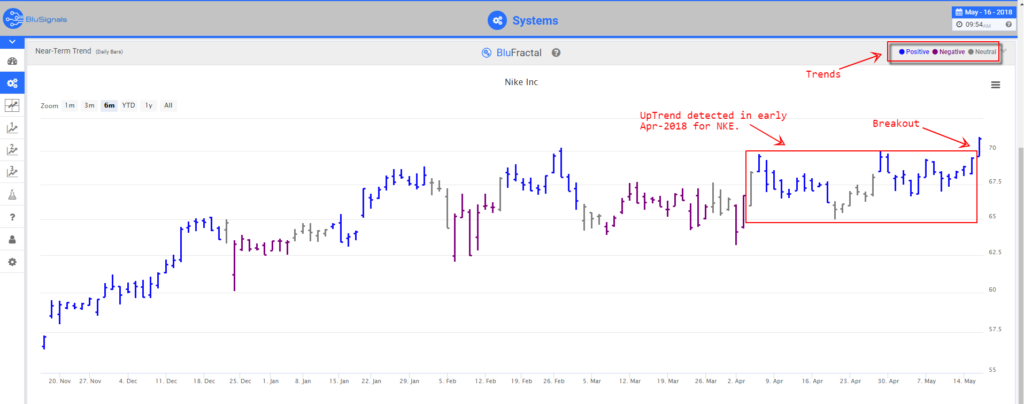
Task: Select the Systems gears sidebar icon
Action: click(12, 83)
